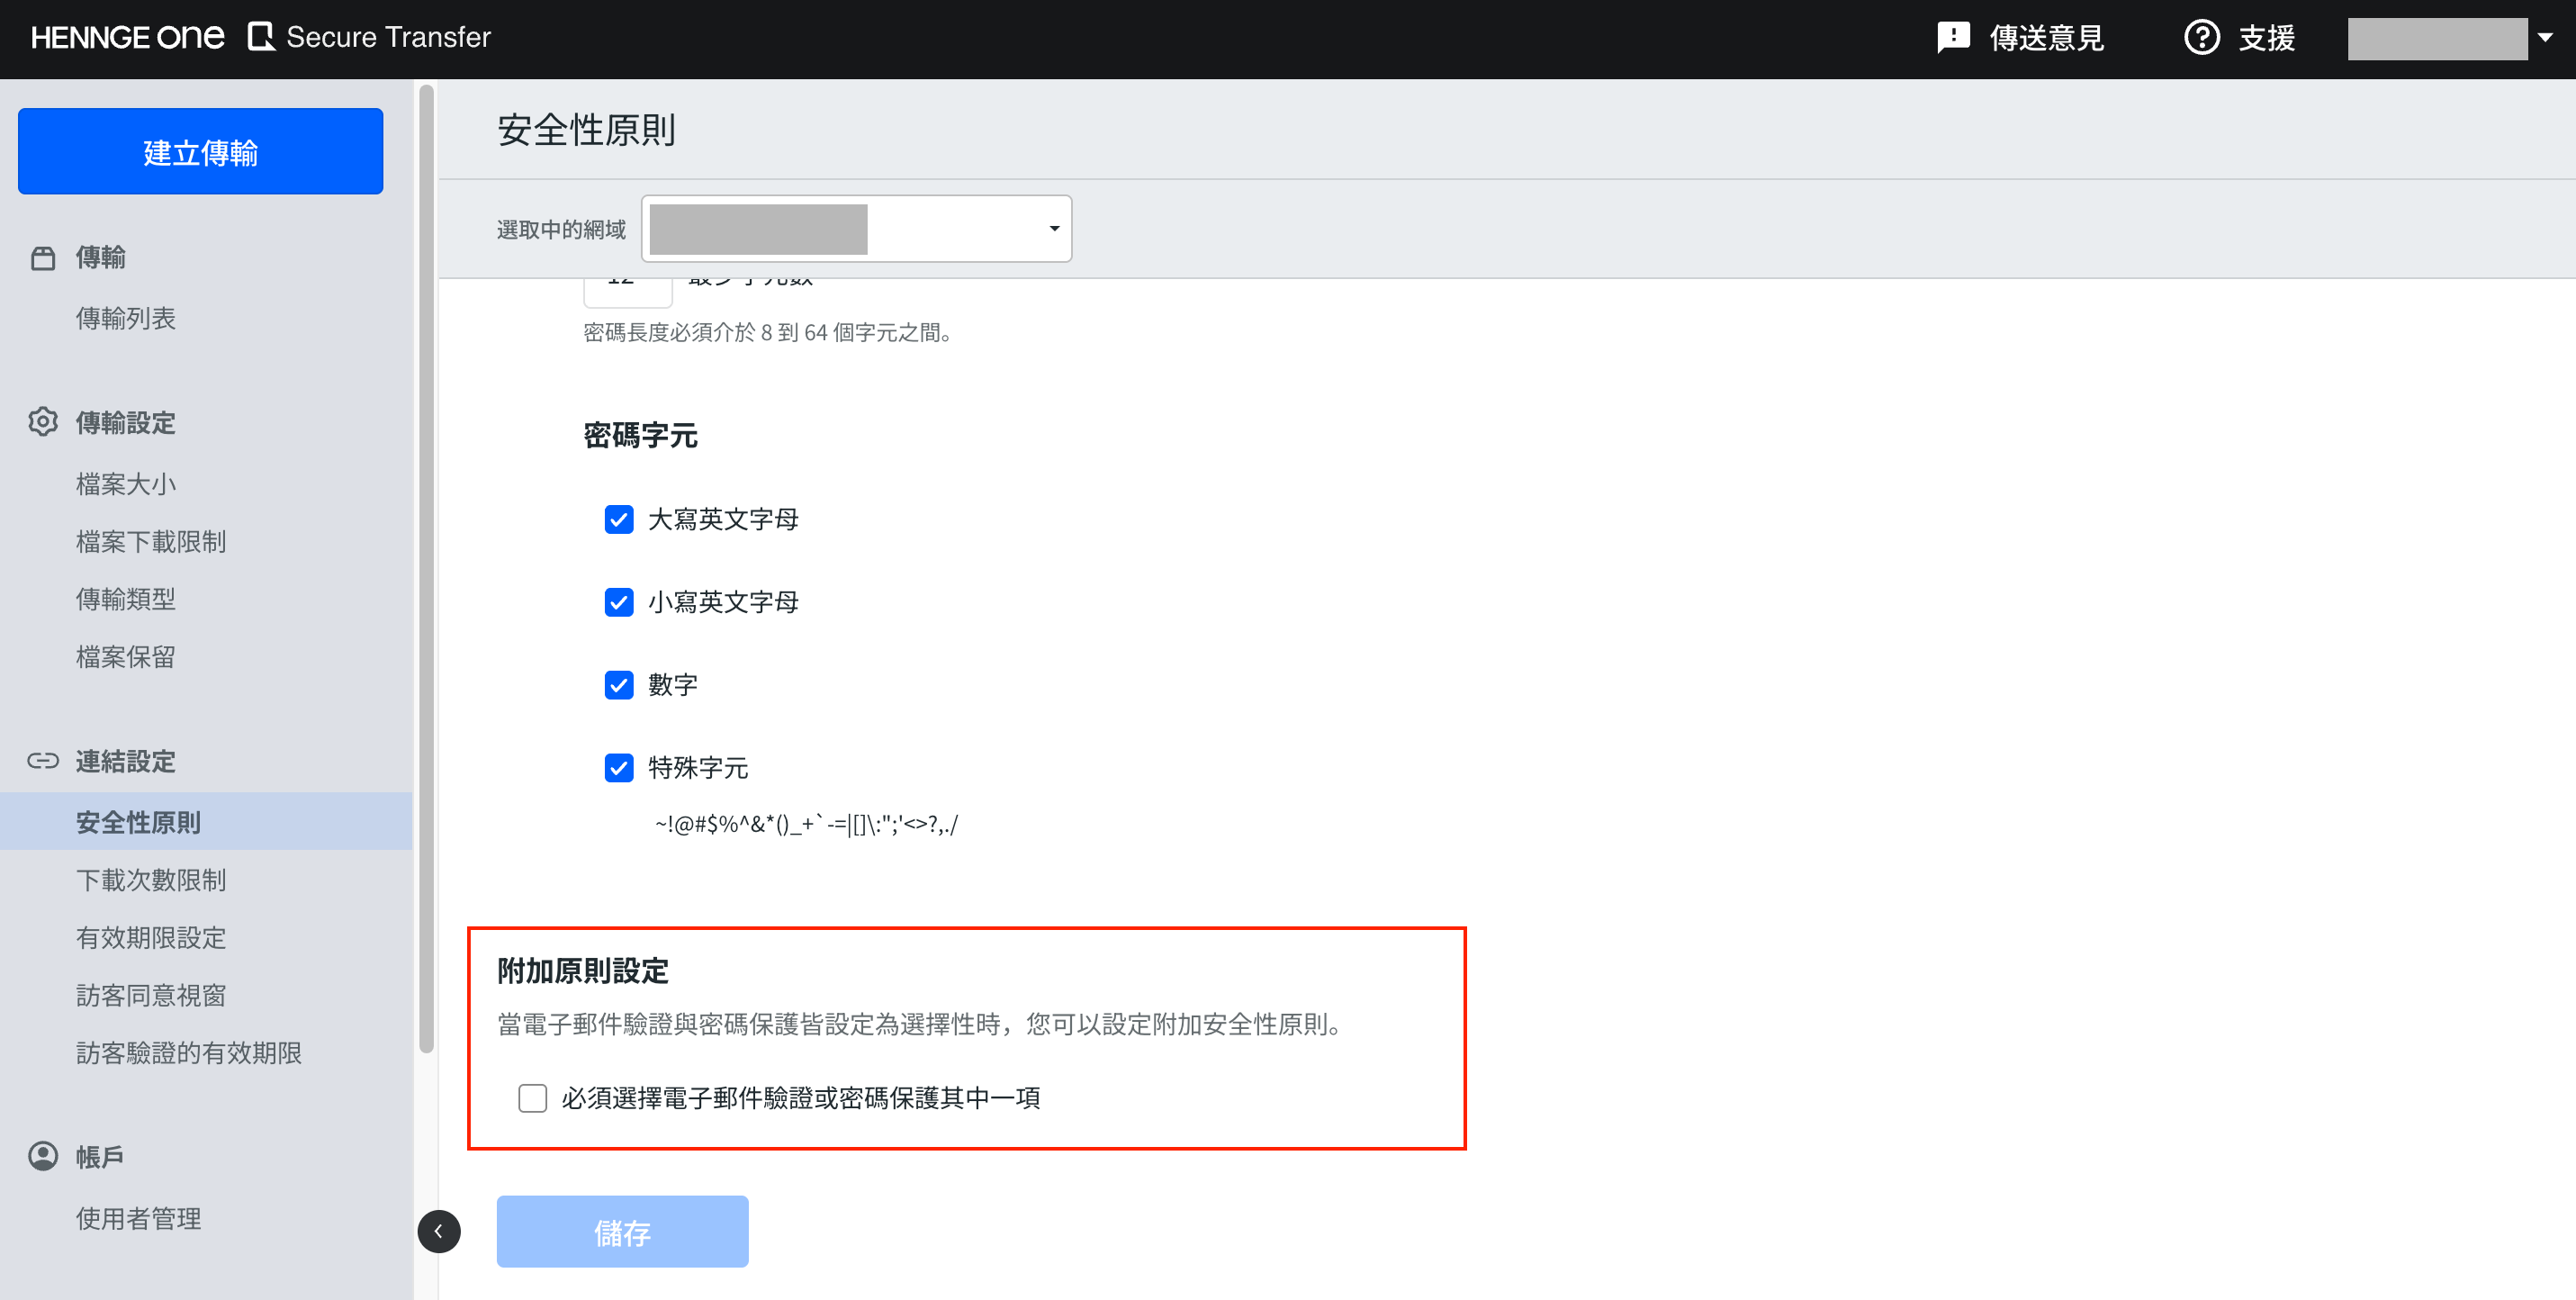The width and height of the screenshot is (2576, 1300).
Task: Toggle the 特殊字元 checkbox
Action: (619, 768)
